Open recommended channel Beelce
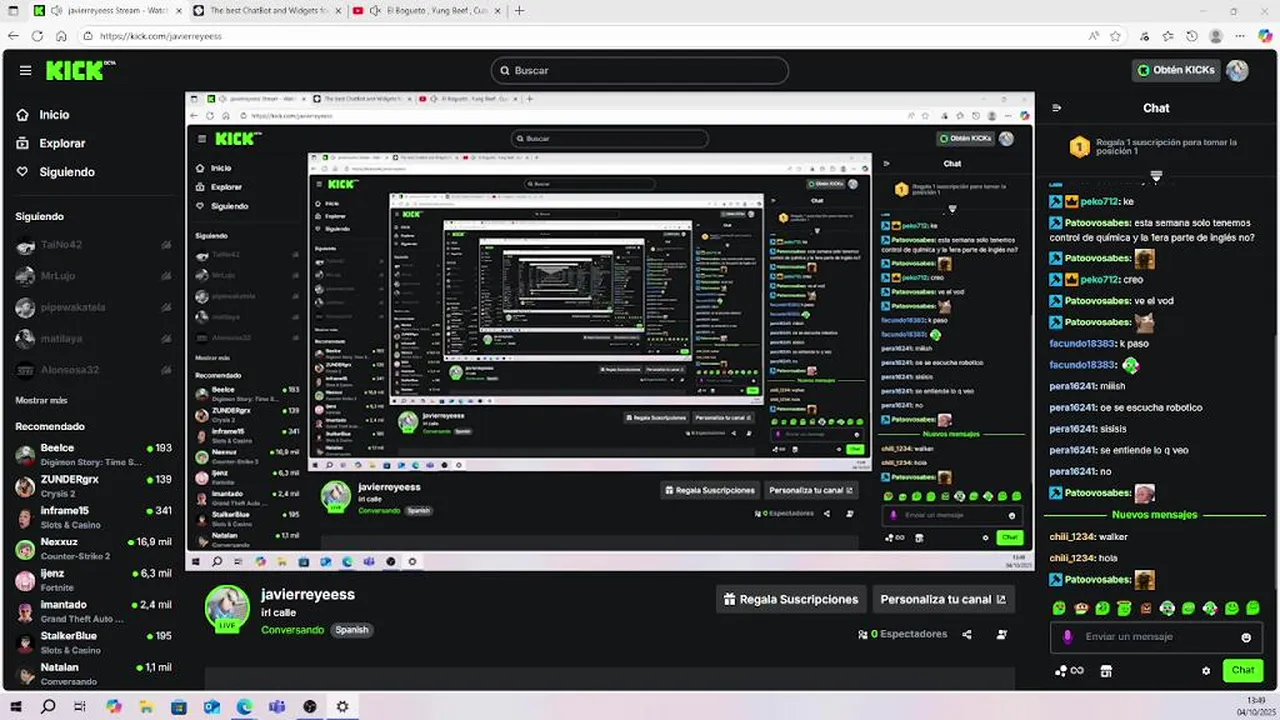 (93, 455)
